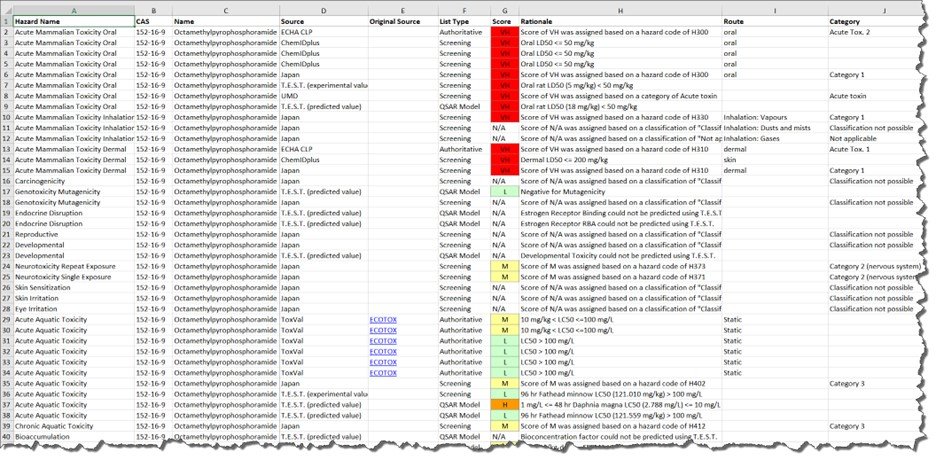
Task: Select green 'L' score for Genotoxicity Mutagenicity
Action: point(505,192)
